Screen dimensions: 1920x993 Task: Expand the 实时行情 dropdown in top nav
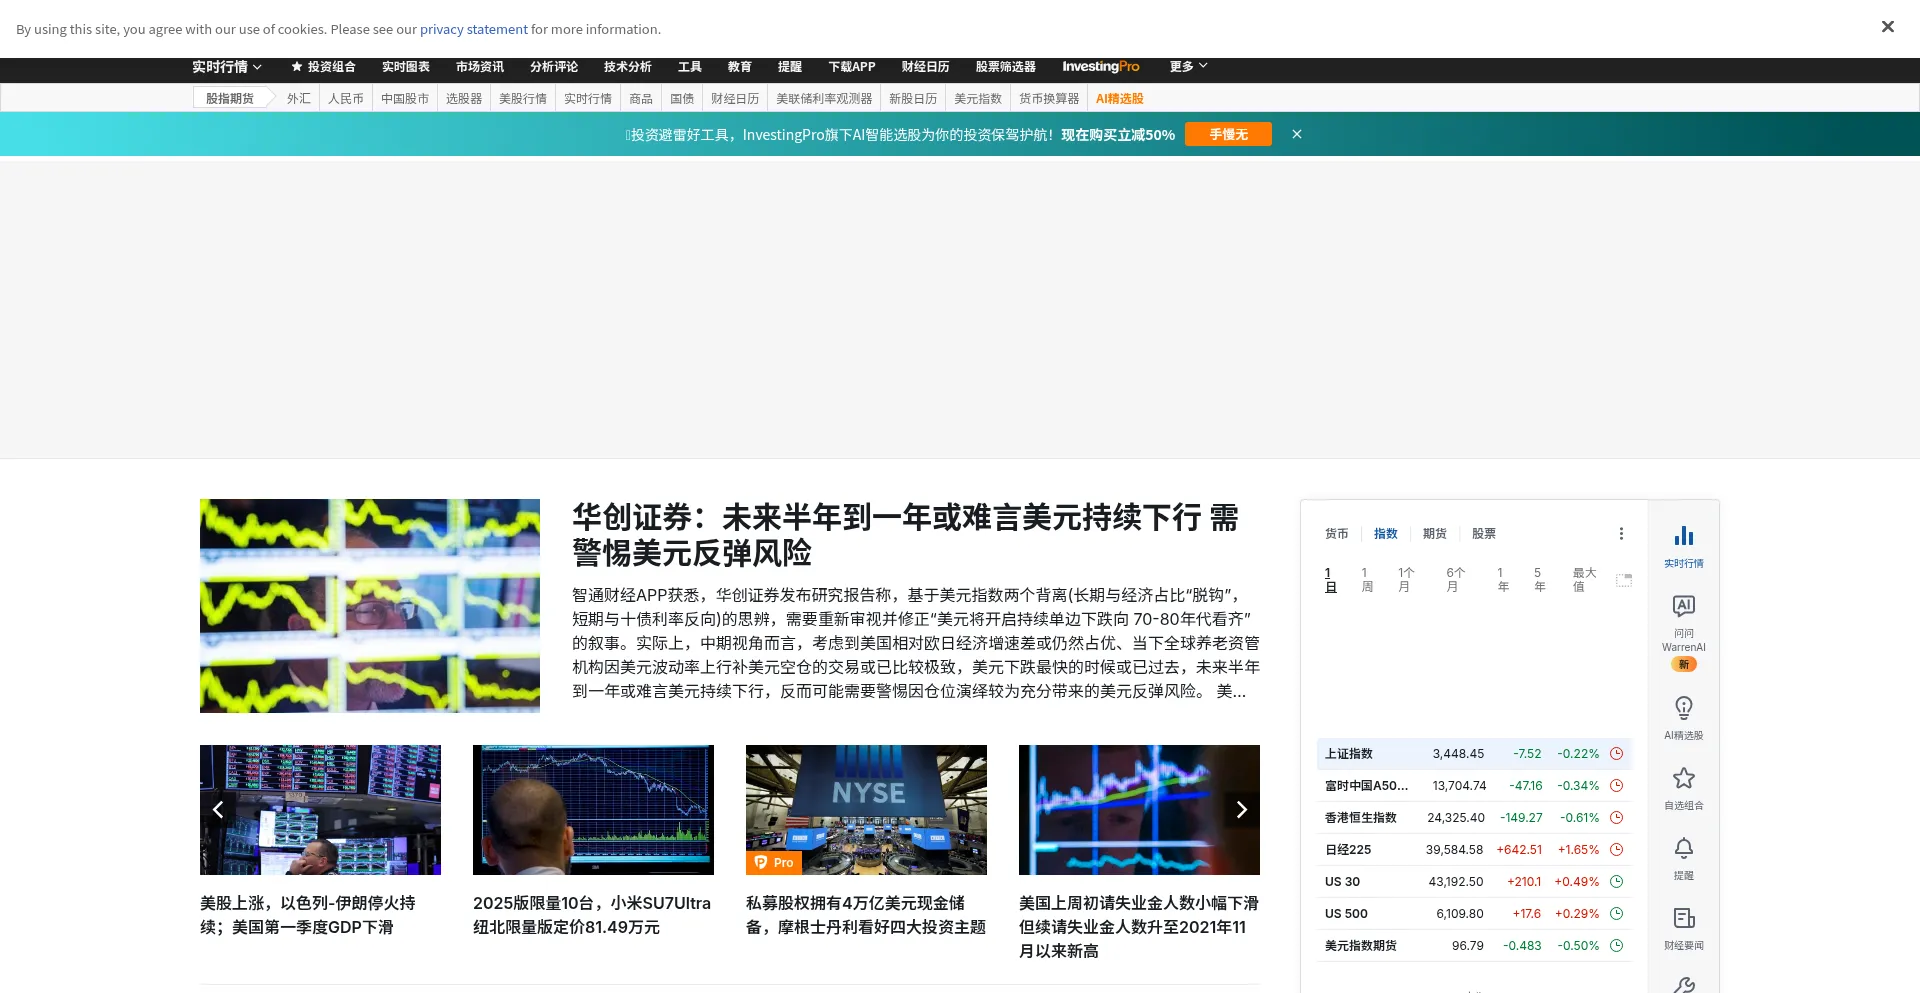227,67
